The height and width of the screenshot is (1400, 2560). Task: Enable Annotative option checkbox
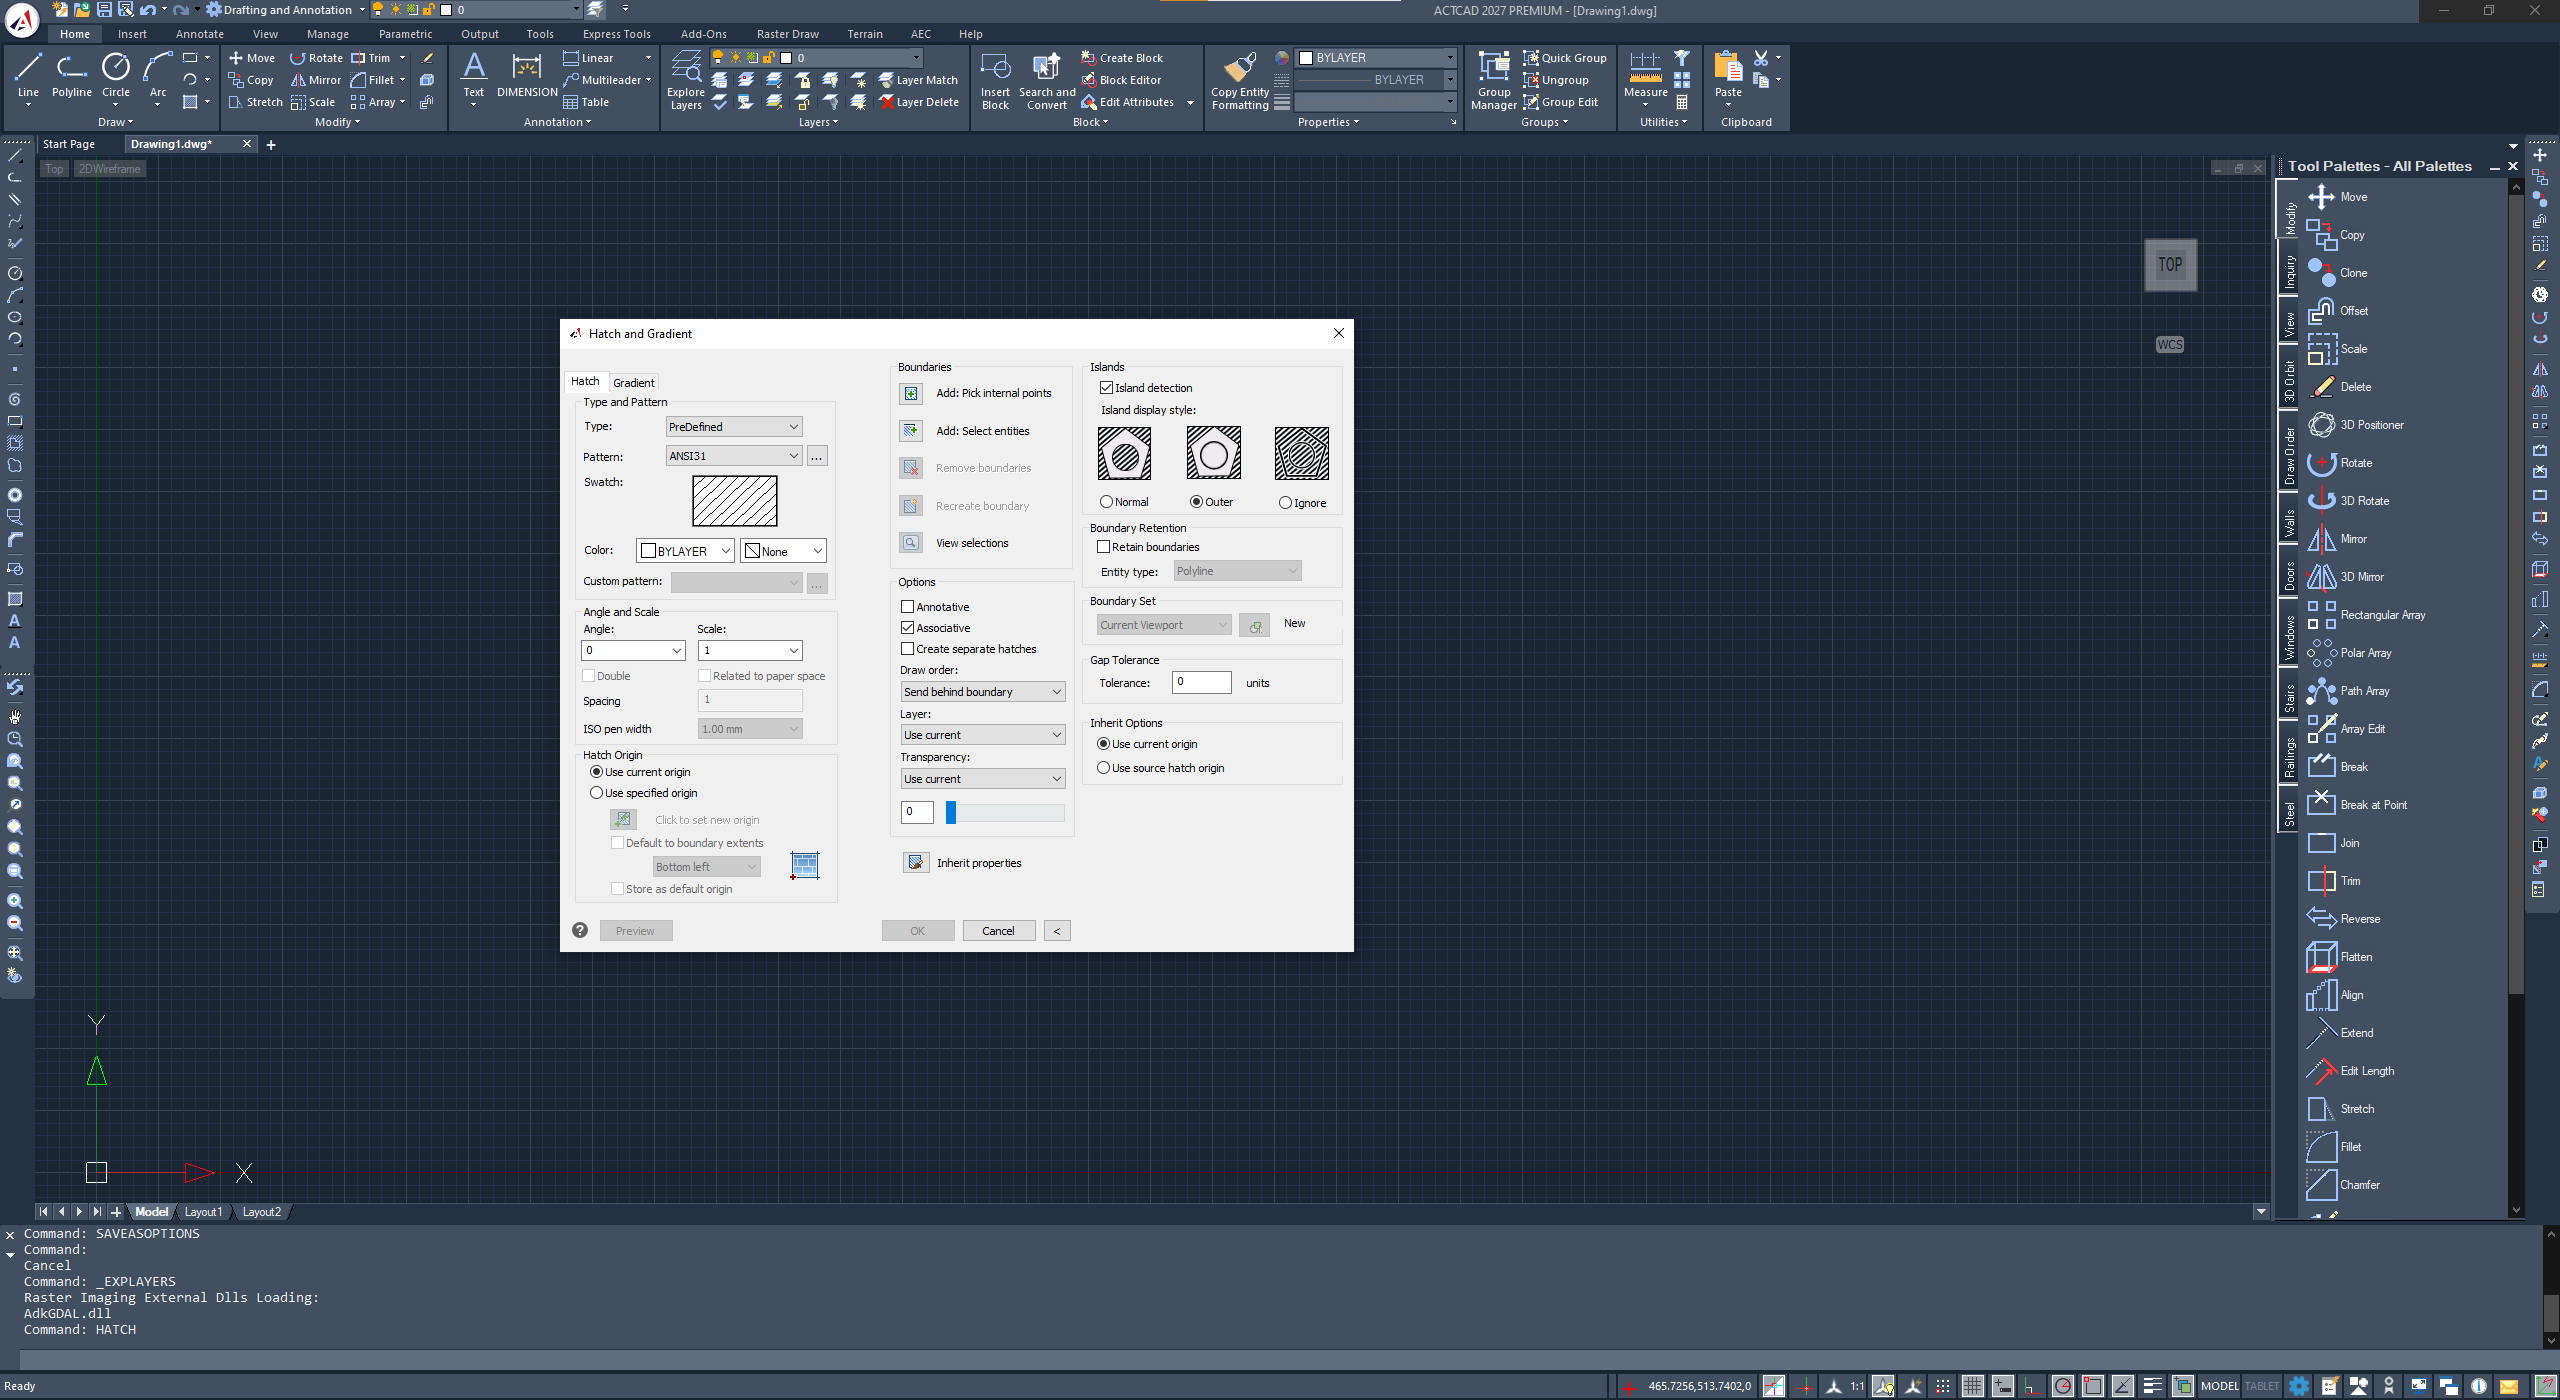[x=908, y=607]
